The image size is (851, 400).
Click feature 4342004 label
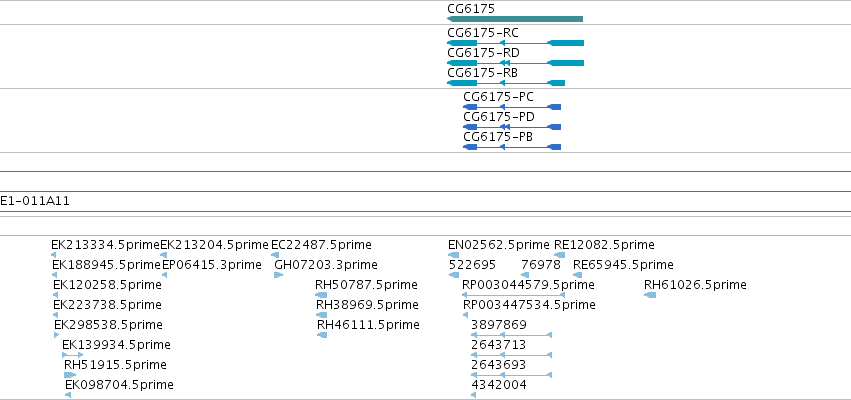click(499, 385)
